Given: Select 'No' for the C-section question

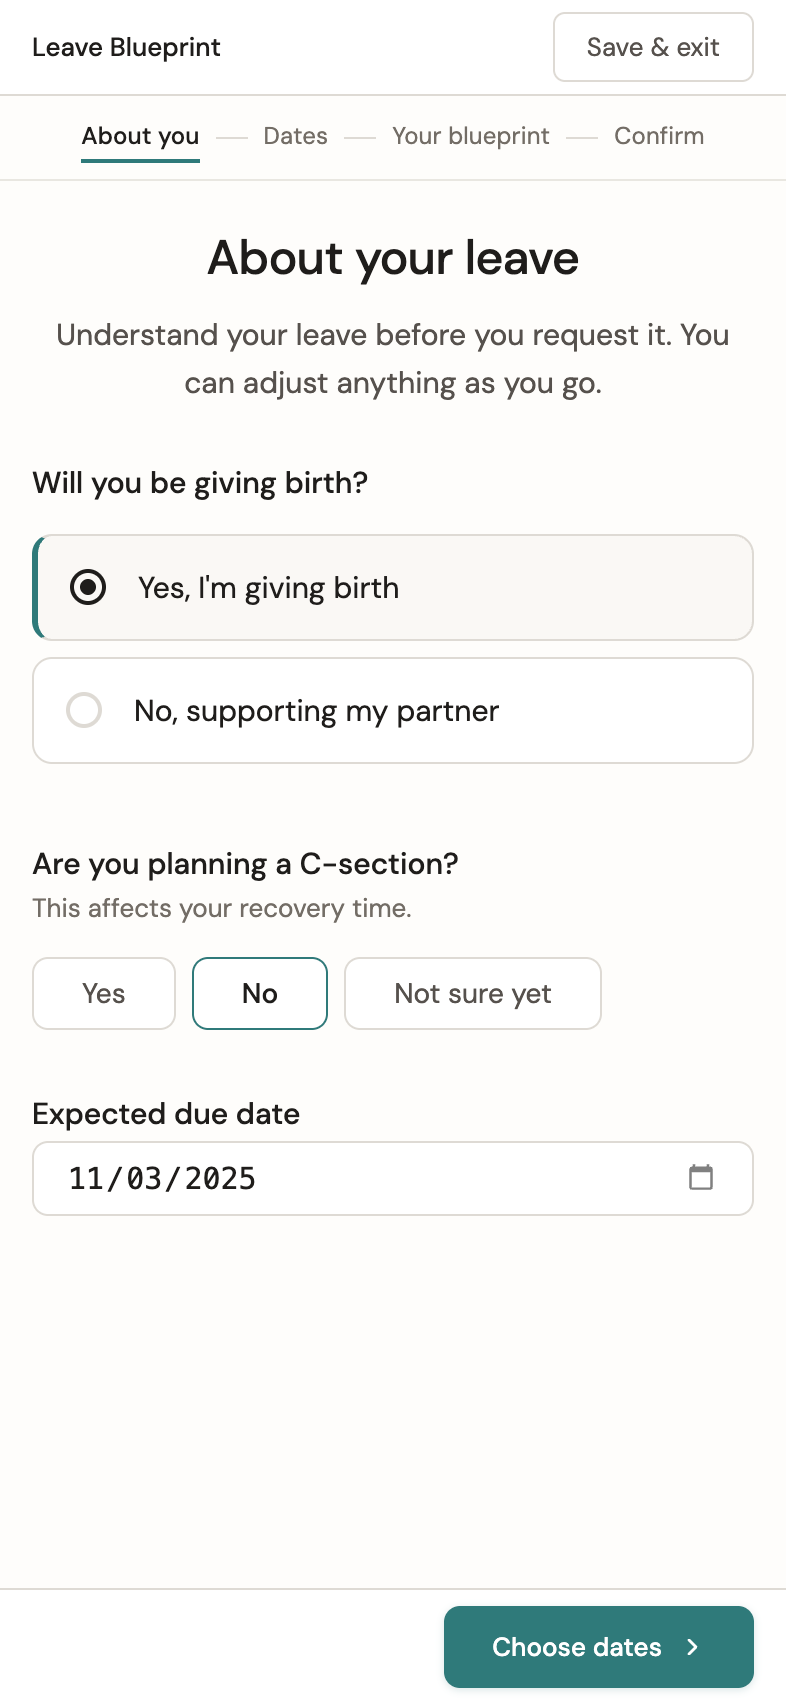Looking at the screenshot, I should coord(259,993).
